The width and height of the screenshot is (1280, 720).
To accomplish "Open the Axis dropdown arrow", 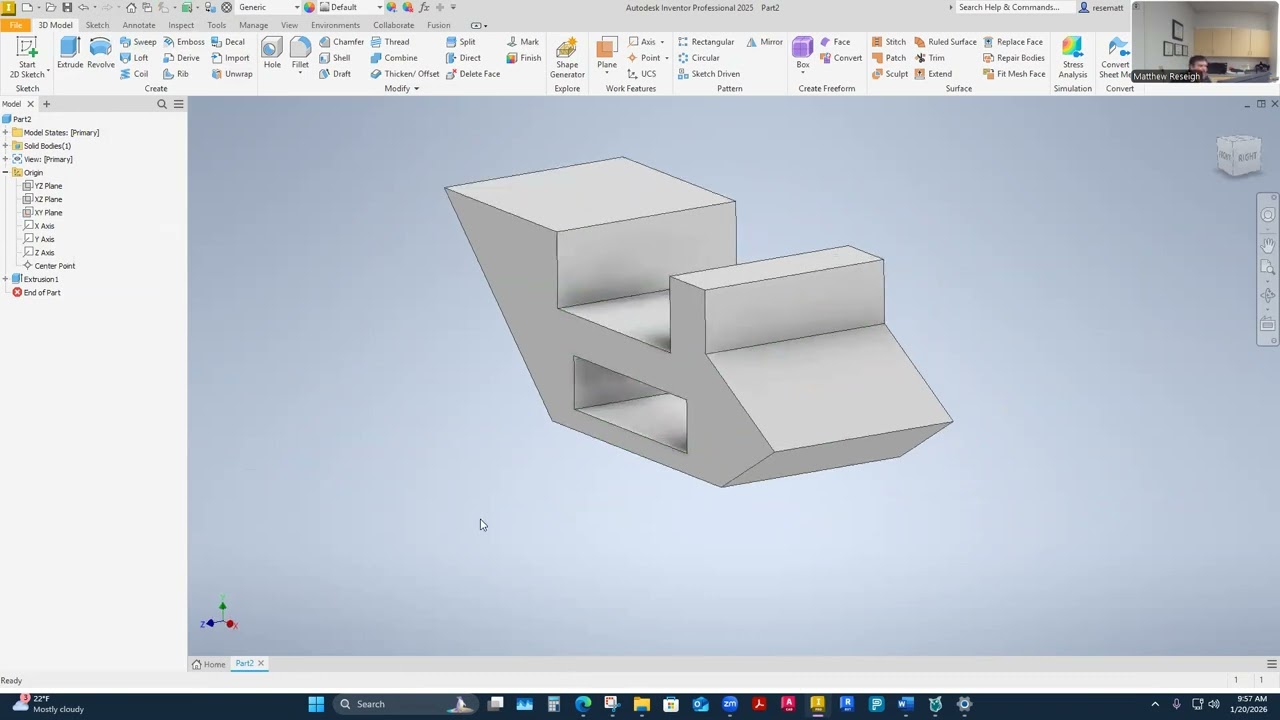I will [661, 42].
